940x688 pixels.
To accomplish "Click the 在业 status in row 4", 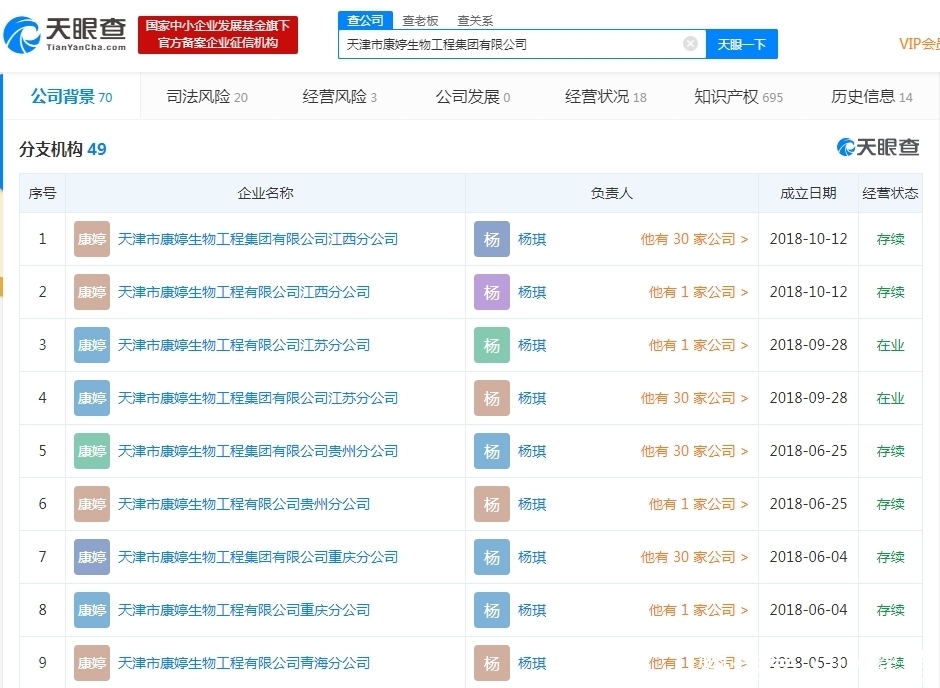I will click(890, 398).
